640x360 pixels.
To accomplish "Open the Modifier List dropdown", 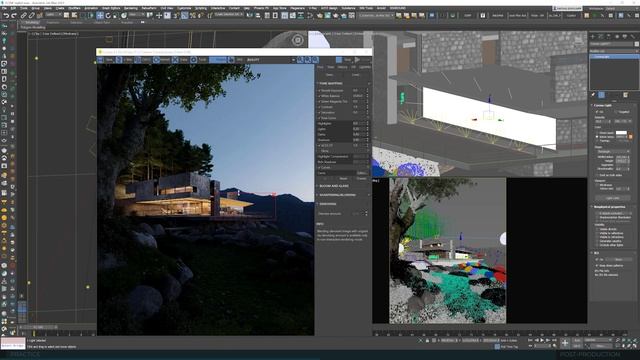I will pyautogui.click(x=614, y=51).
